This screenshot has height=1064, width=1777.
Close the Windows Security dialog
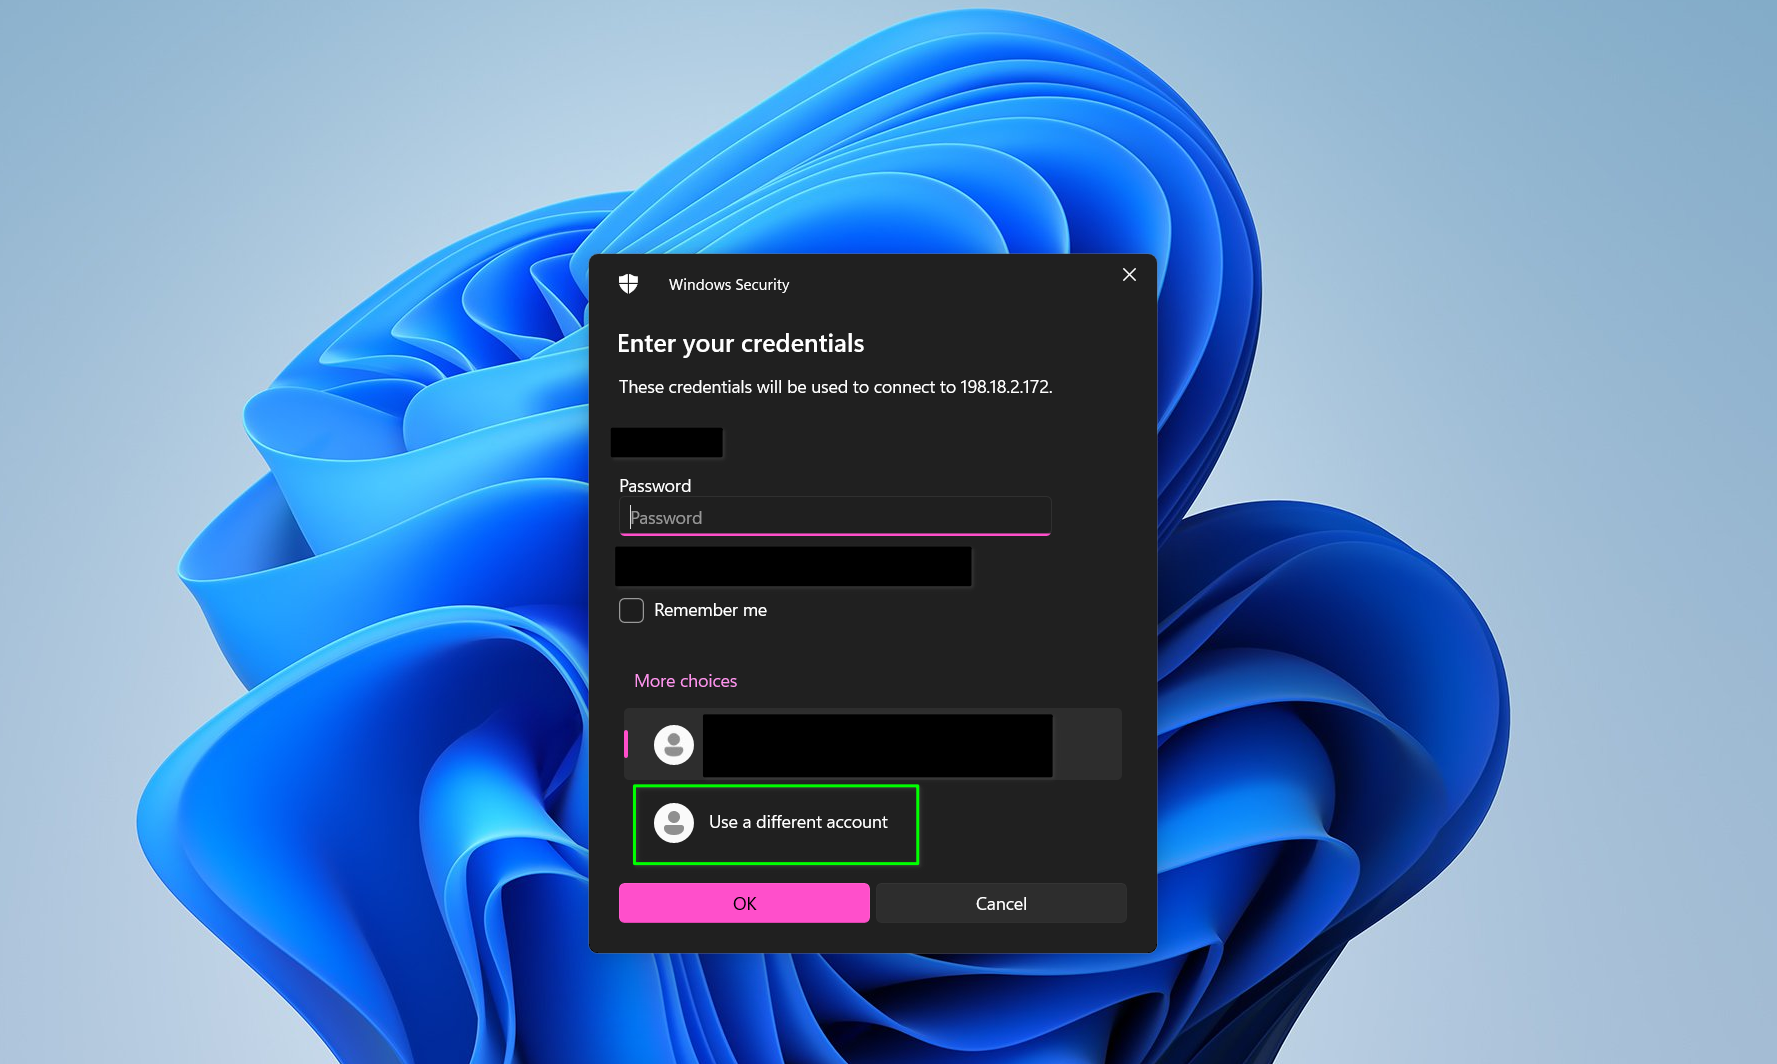point(1129,275)
